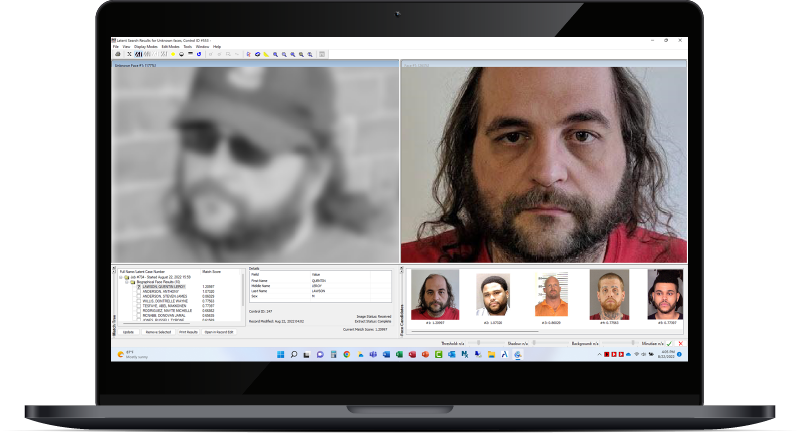The height and width of the screenshot is (434, 800).
Task: Open Google Chrome from the taskbar
Action: point(346,354)
